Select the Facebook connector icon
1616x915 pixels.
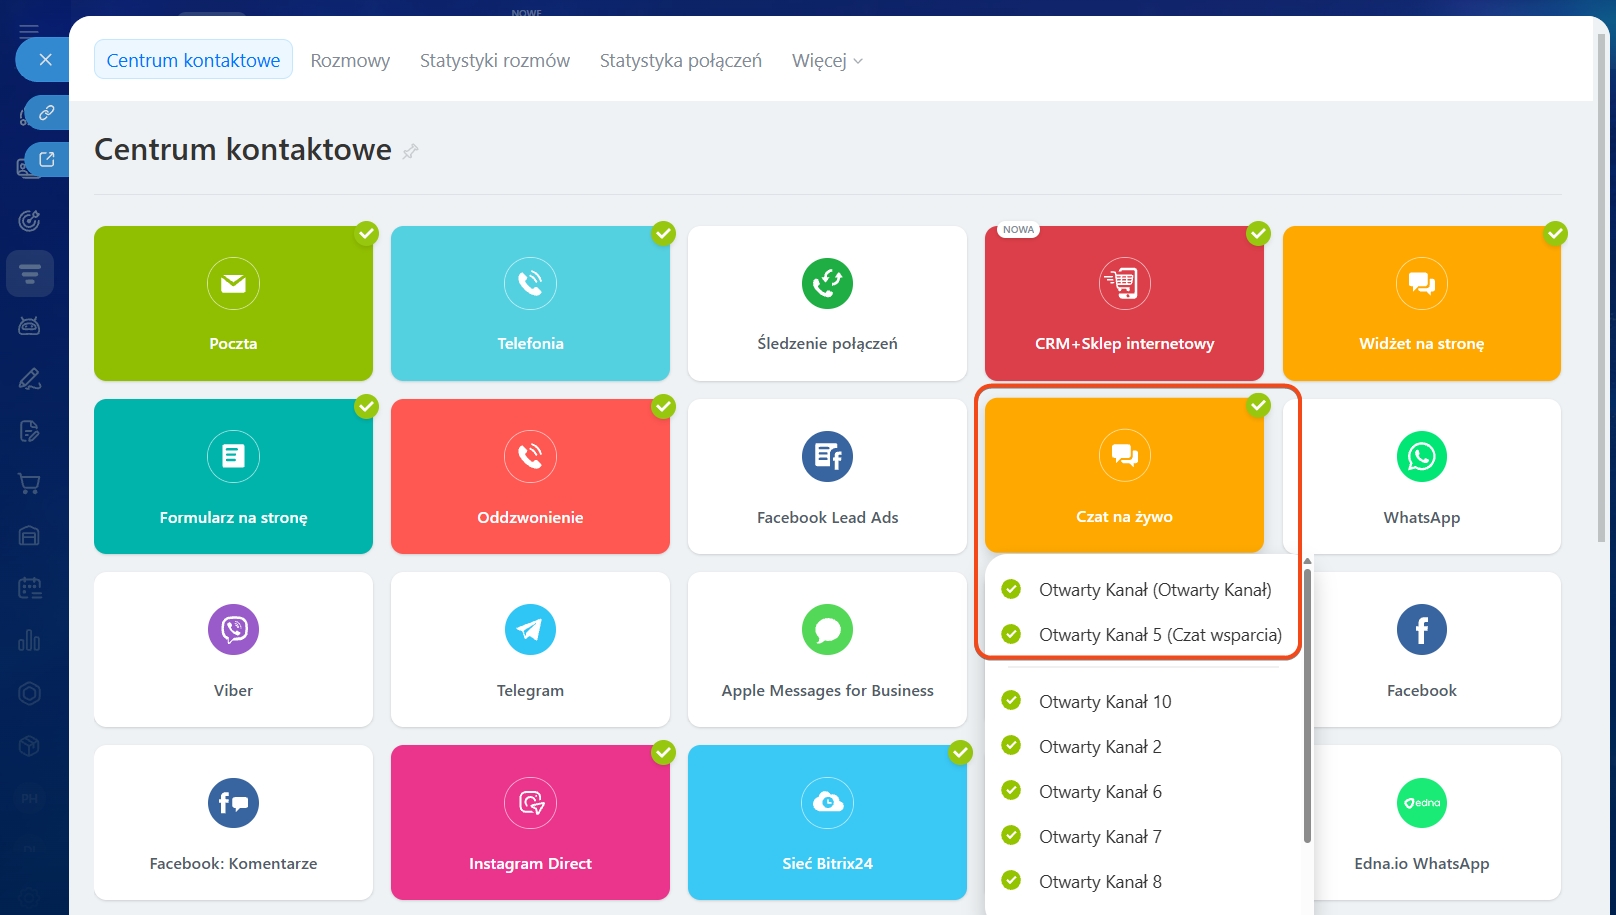(x=1421, y=629)
